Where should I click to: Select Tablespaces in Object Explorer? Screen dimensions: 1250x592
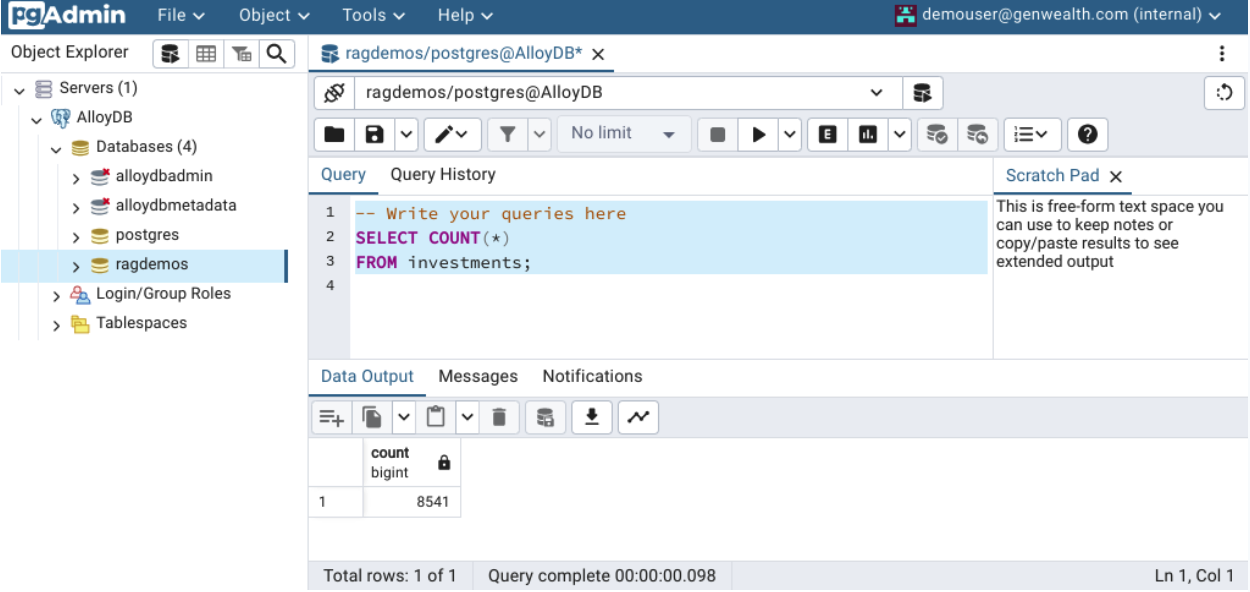[141, 323]
